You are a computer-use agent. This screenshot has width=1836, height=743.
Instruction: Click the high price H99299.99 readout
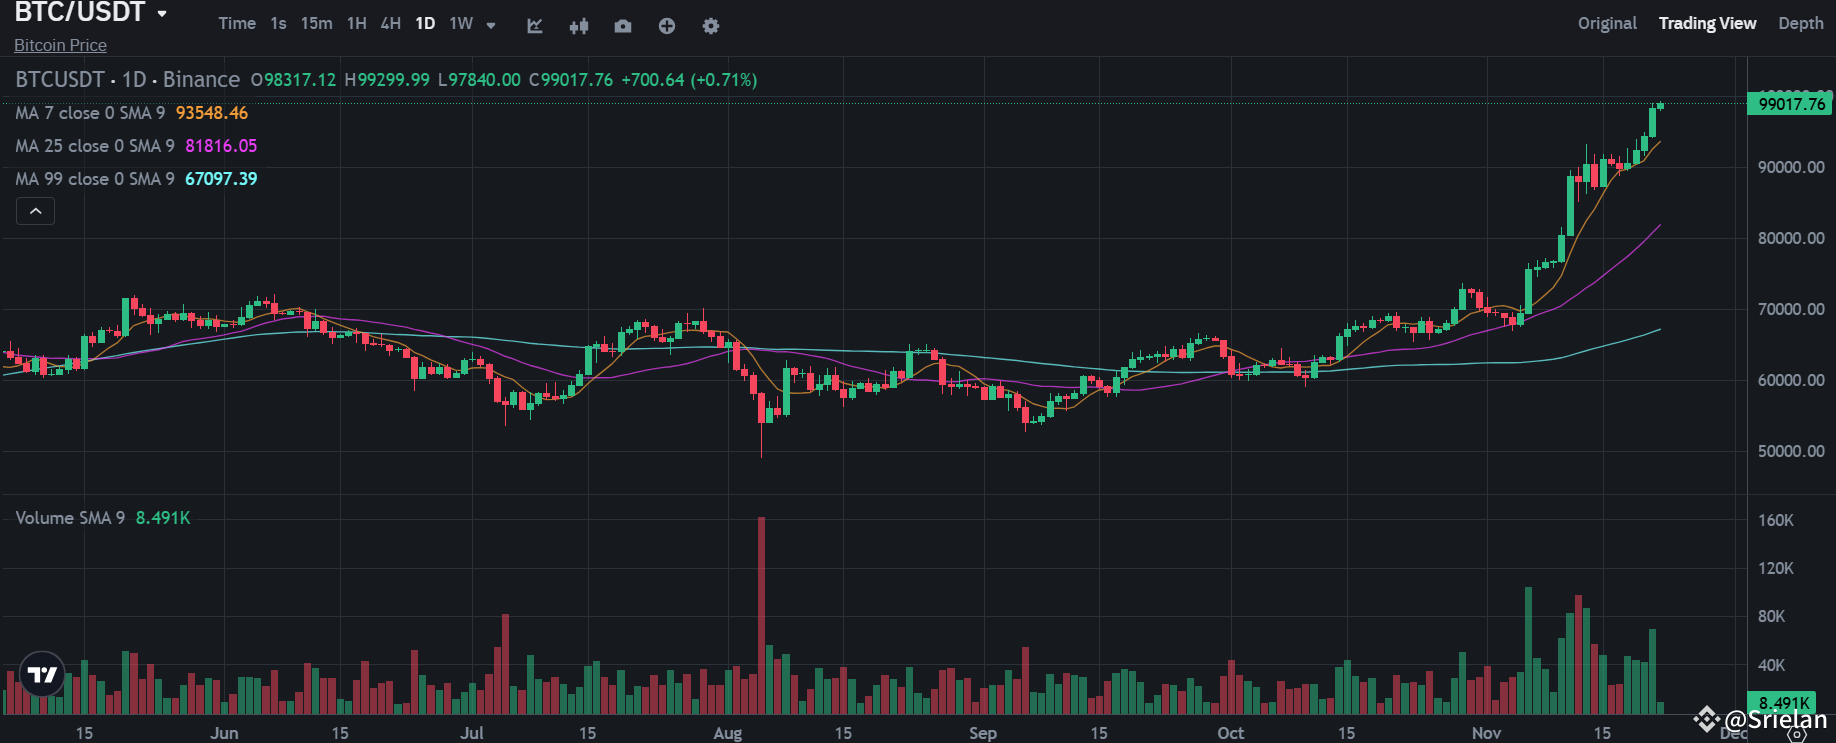[x=387, y=80]
